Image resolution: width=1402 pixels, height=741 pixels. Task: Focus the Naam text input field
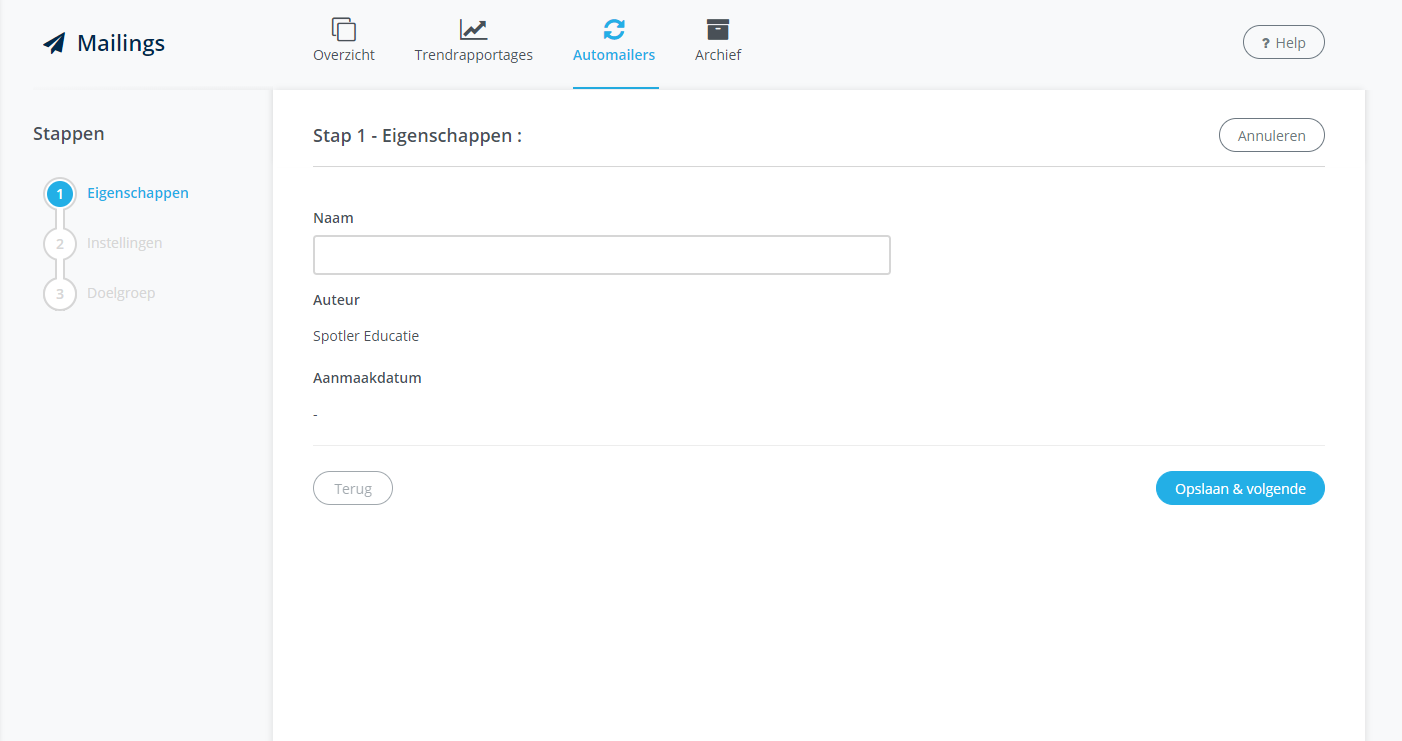coord(601,255)
